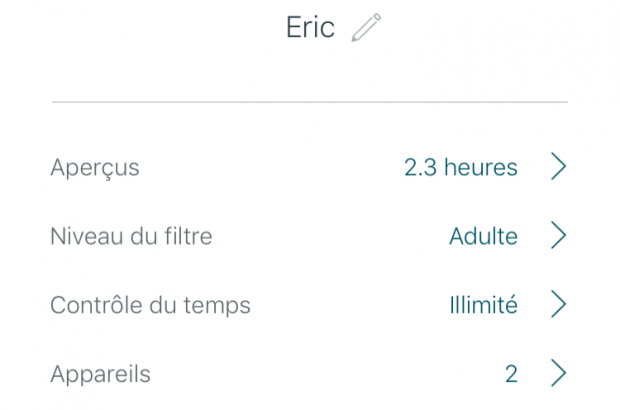Open the filter level chevron next to Adulte
The image size is (620, 410).
[x=558, y=236]
